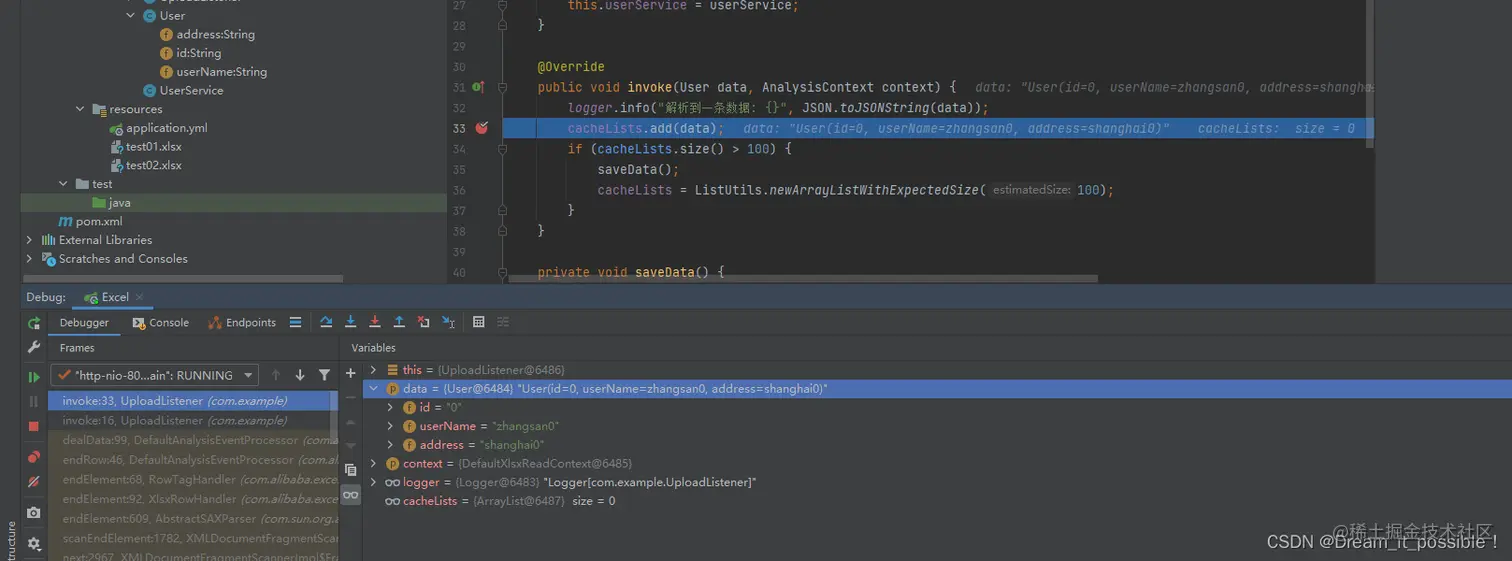This screenshot has height=561, width=1512.
Task: Expand Scratches and Consoles node
Action: pyautogui.click(x=29, y=259)
